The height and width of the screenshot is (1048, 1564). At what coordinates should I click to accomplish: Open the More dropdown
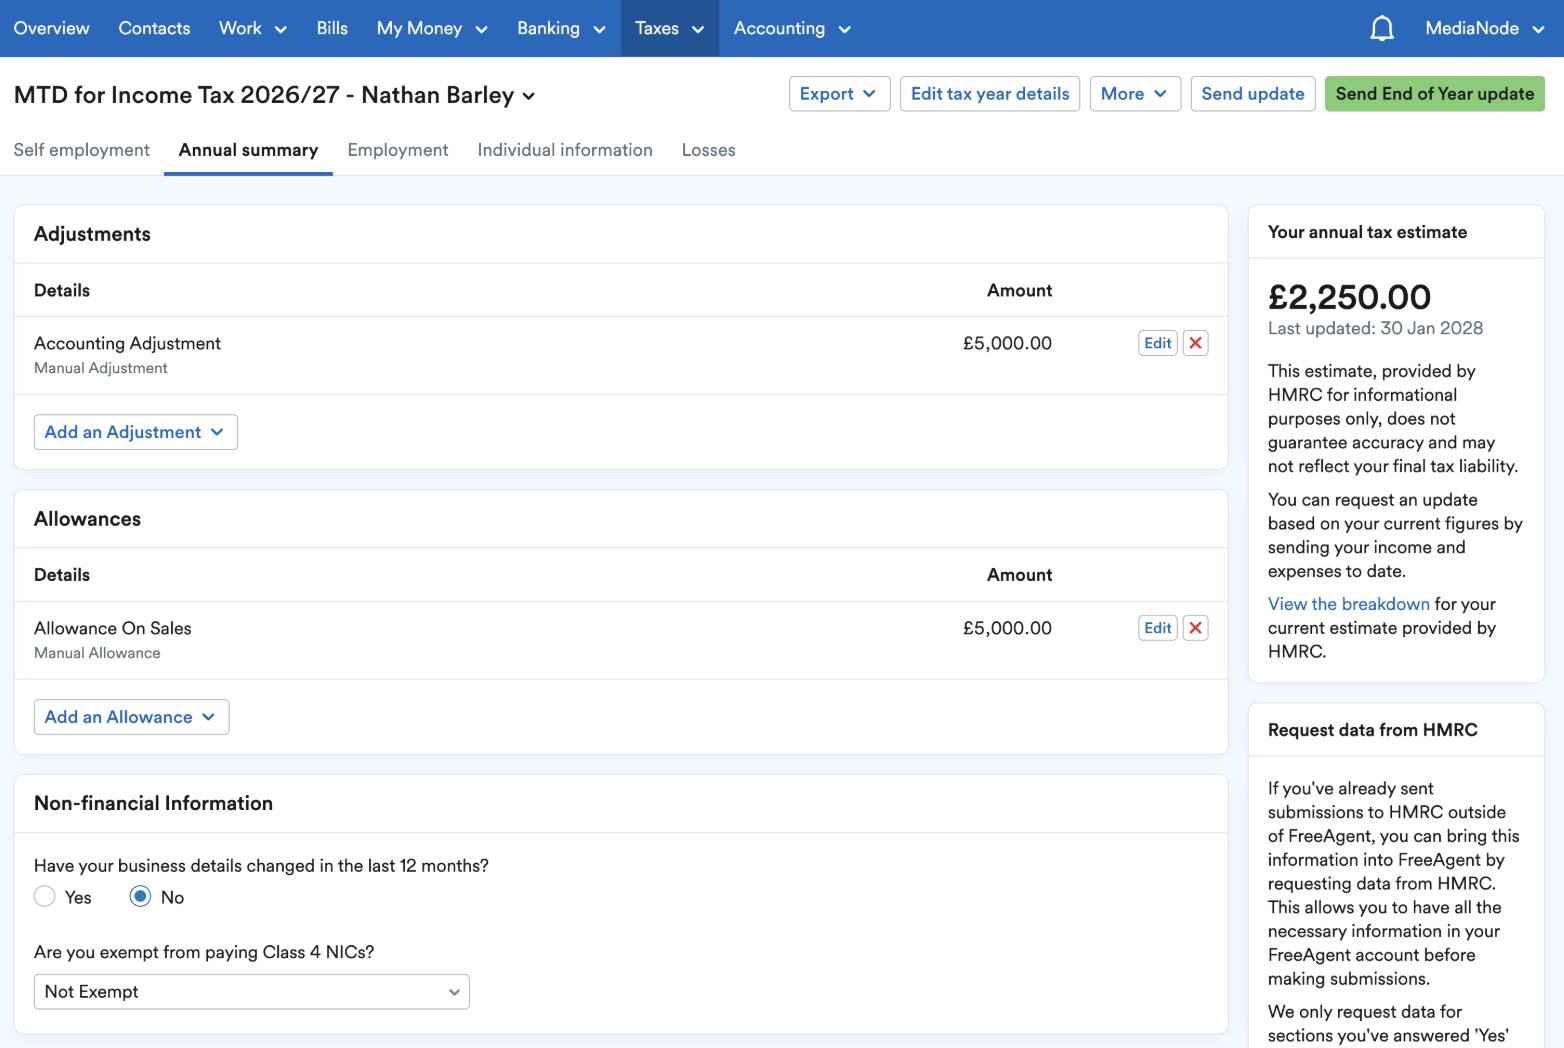(1135, 94)
